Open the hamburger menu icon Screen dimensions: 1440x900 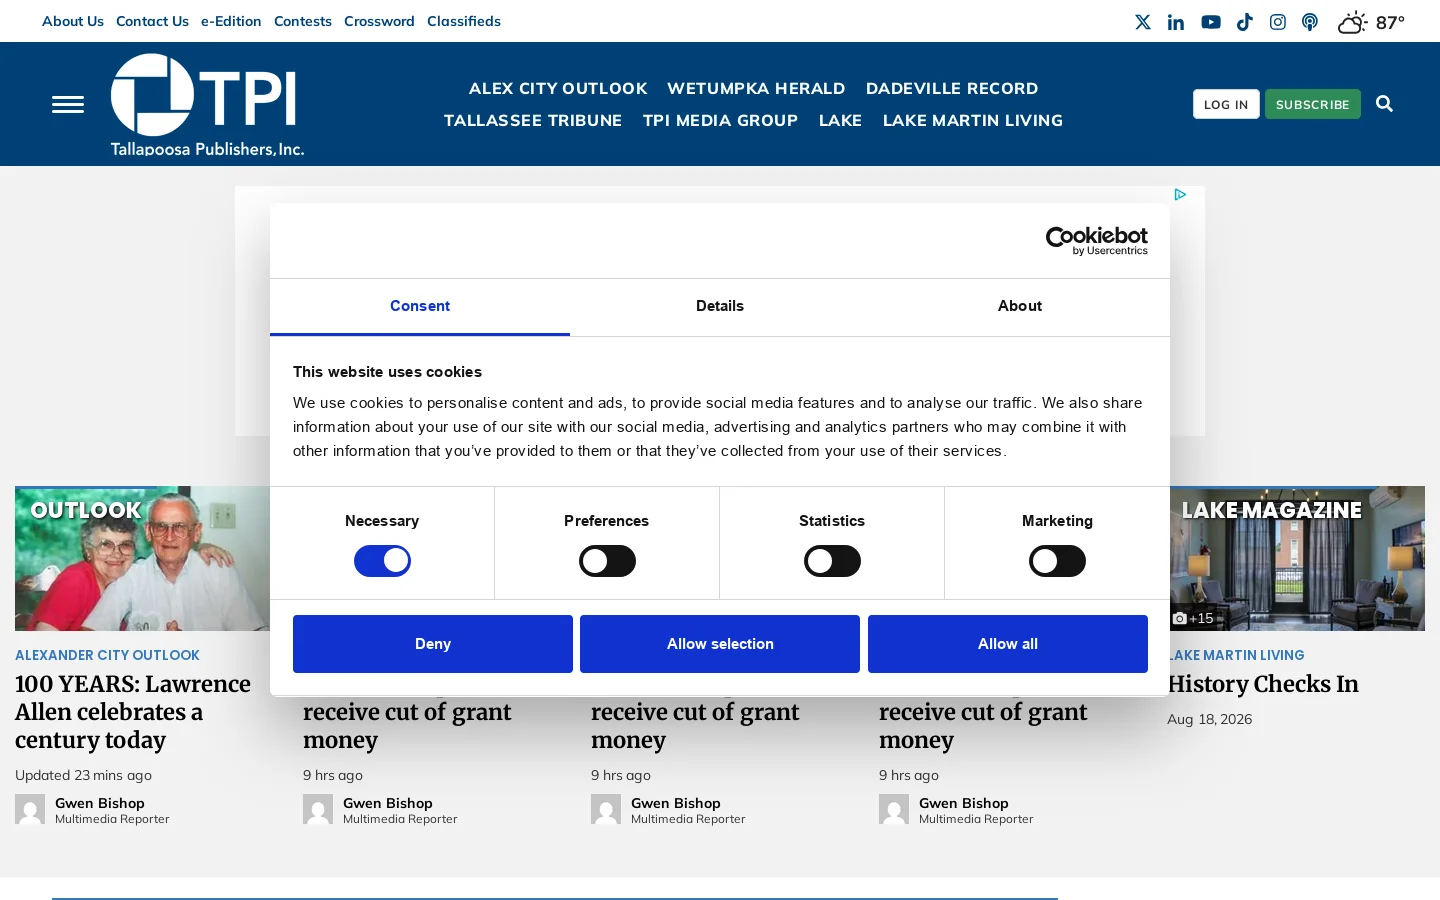pyautogui.click(x=68, y=104)
